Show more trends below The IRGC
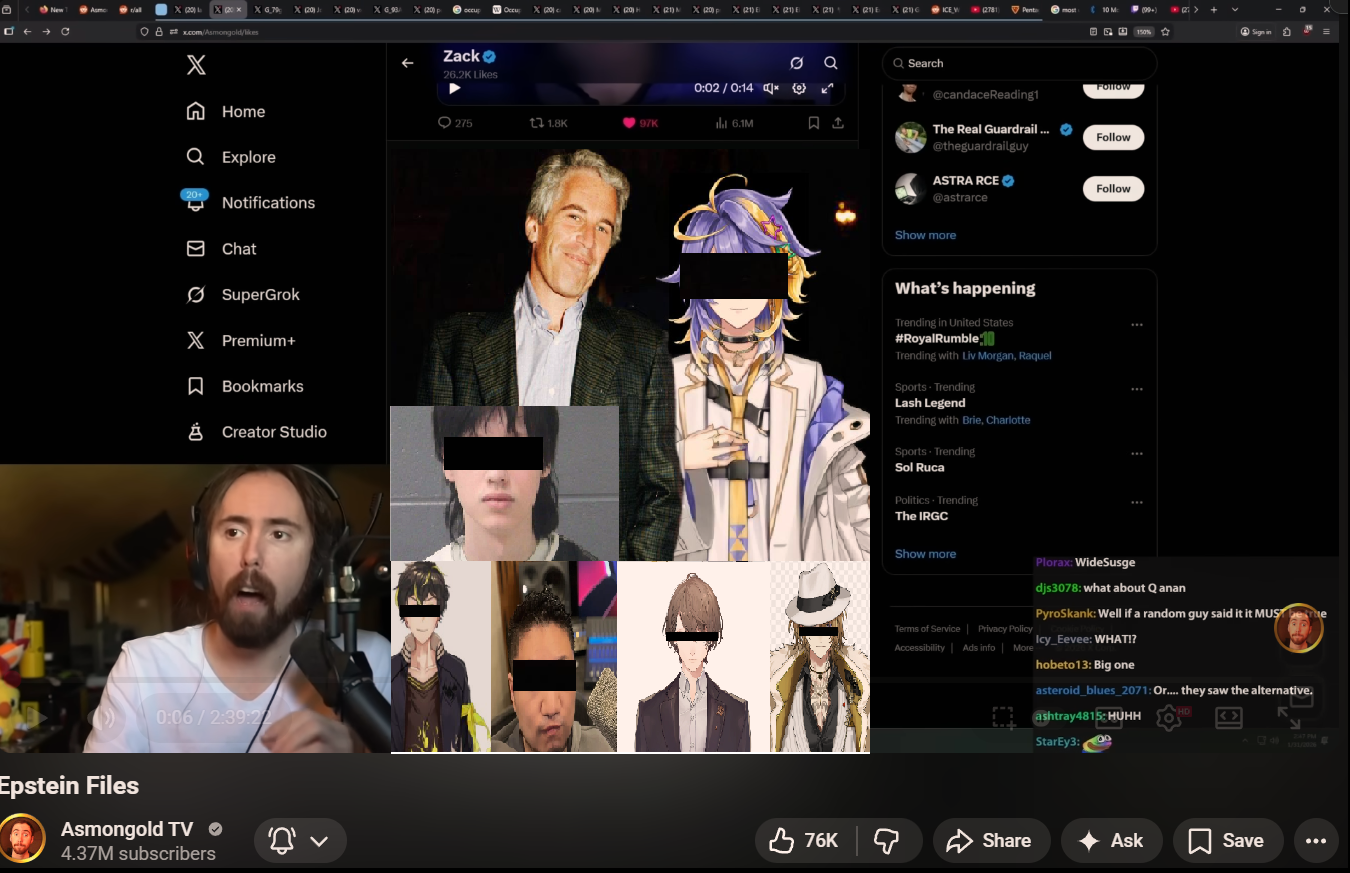1350x873 pixels. [x=925, y=554]
